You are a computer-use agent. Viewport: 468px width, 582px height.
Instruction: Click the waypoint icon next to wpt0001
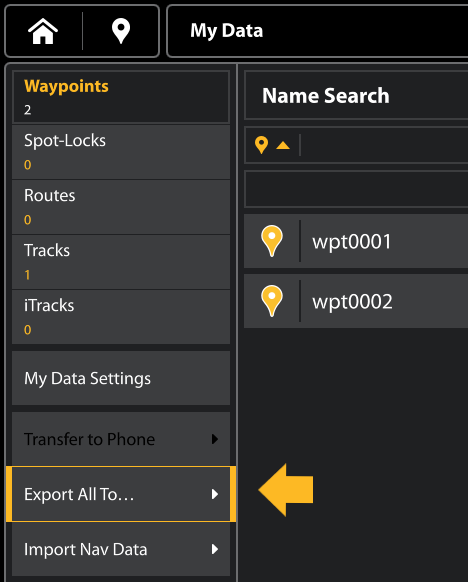(272, 241)
